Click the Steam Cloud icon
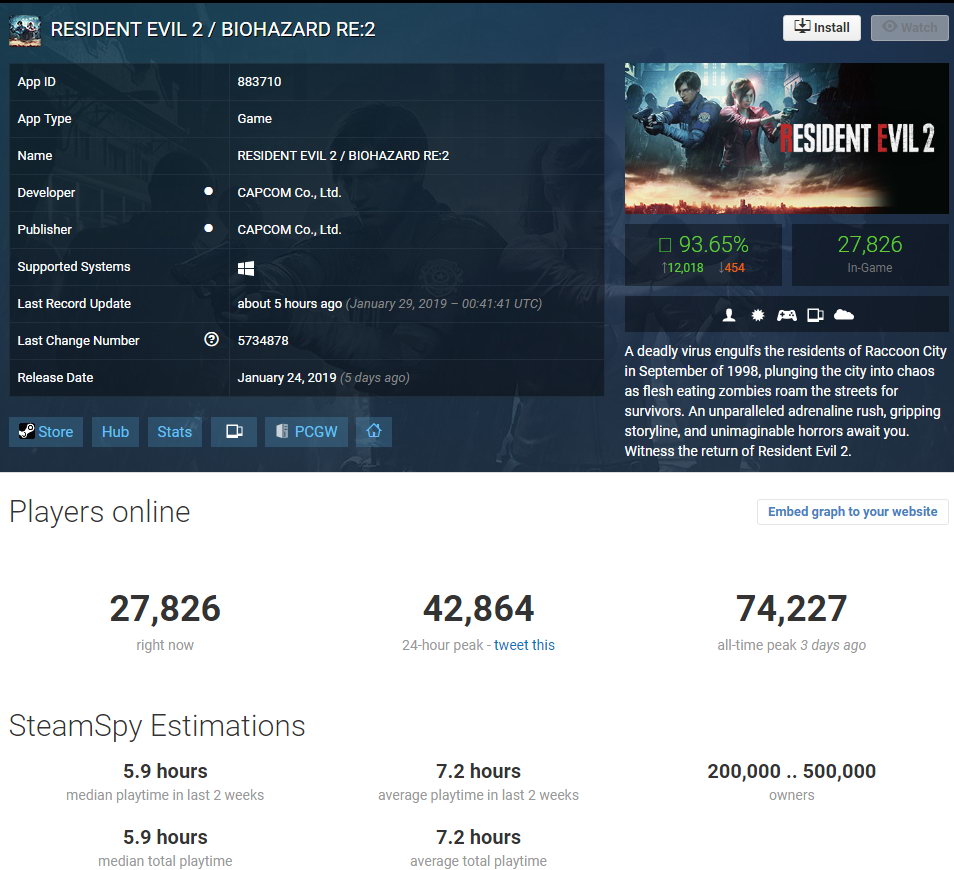Image resolution: width=954 pixels, height=870 pixels. coord(844,313)
